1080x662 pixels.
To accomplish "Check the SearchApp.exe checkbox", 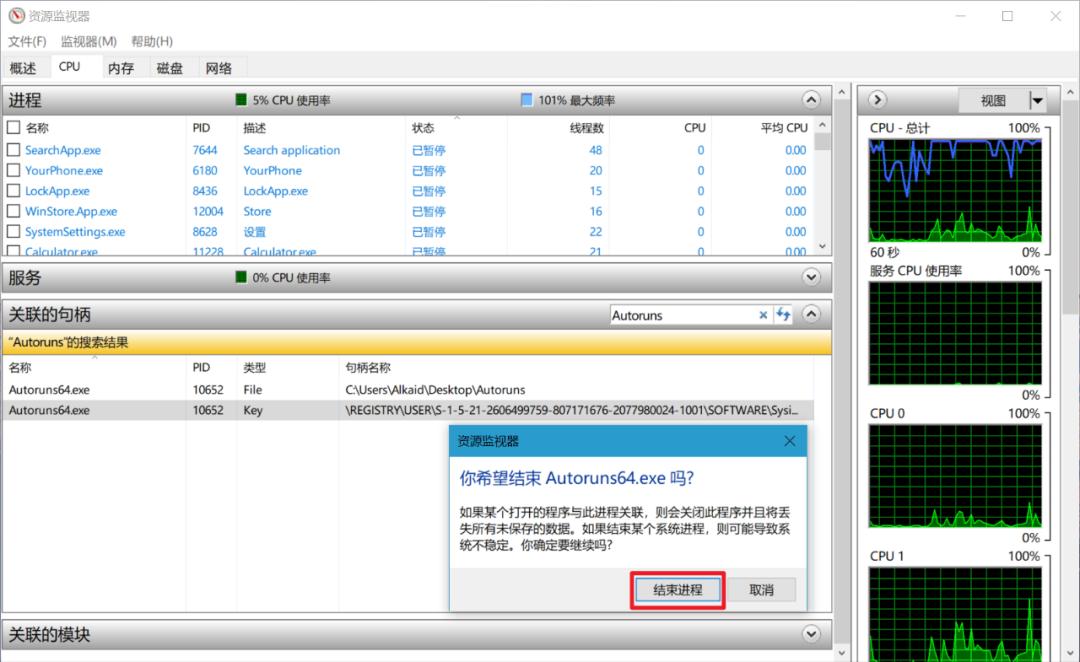I will point(14,150).
